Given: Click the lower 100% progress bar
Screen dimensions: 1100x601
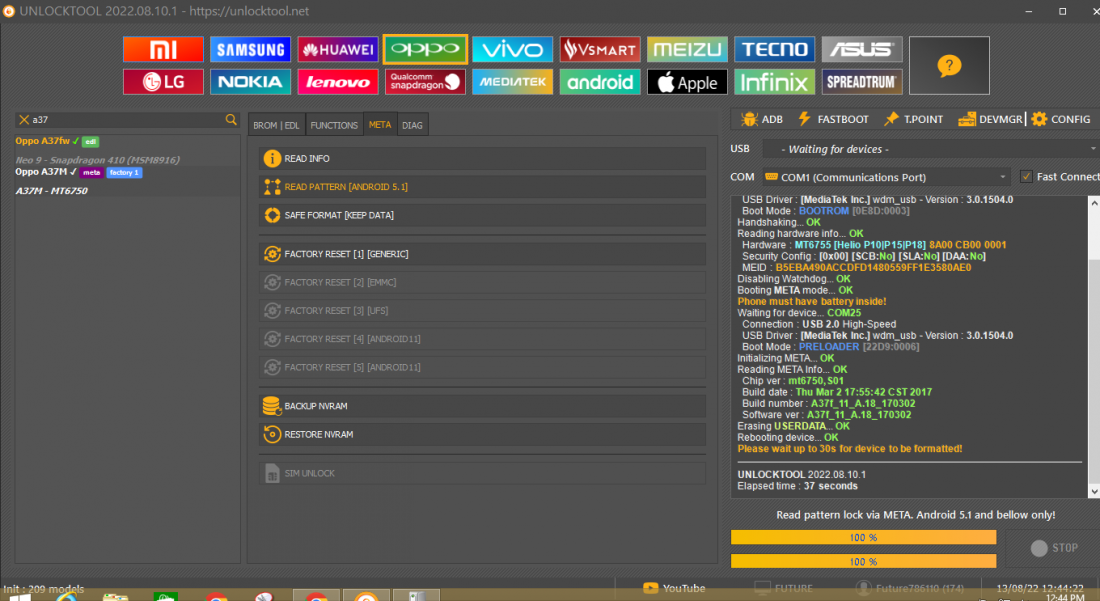Looking at the screenshot, I should (x=864, y=561).
